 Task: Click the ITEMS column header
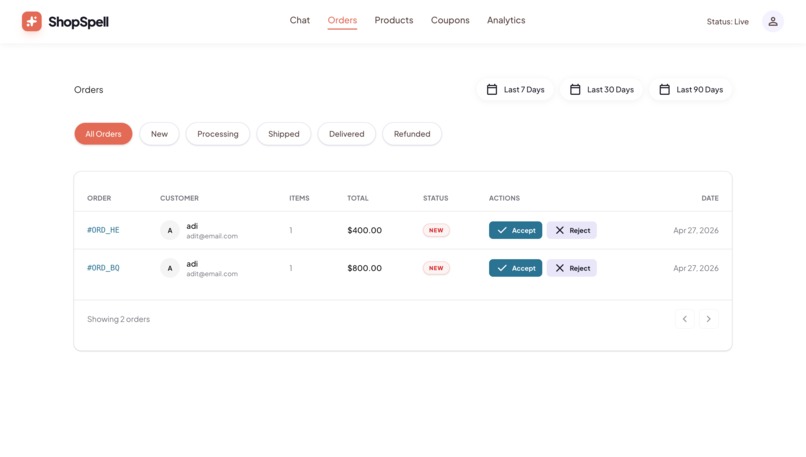click(299, 198)
